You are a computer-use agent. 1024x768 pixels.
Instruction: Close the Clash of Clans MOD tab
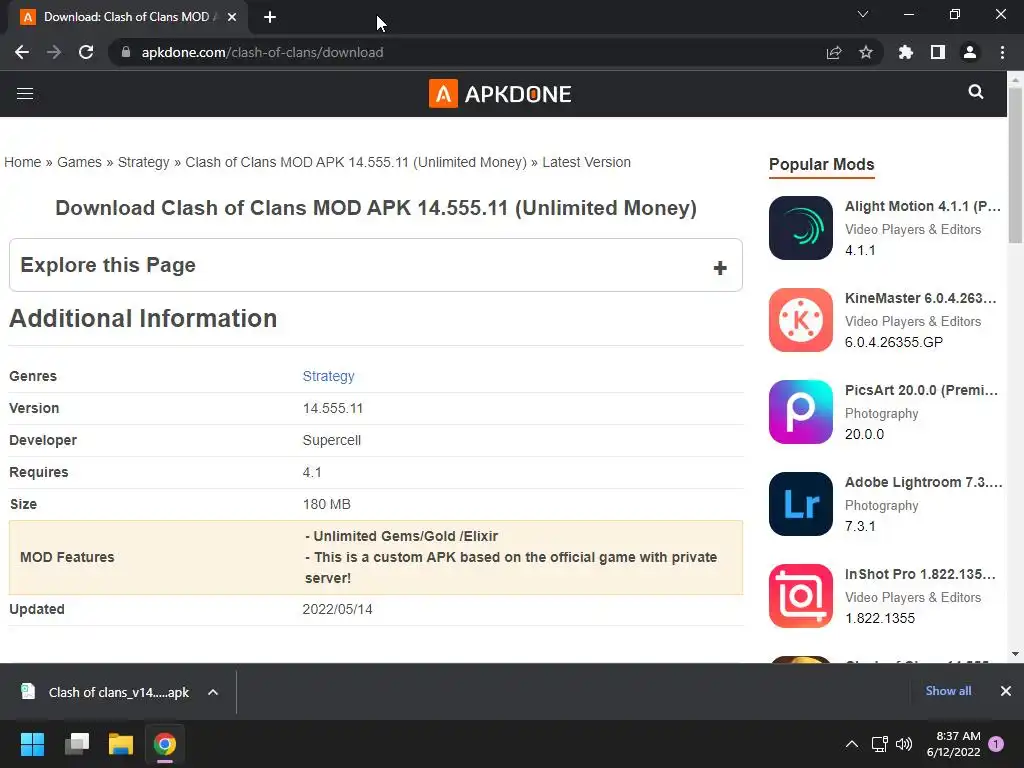(x=232, y=17)
